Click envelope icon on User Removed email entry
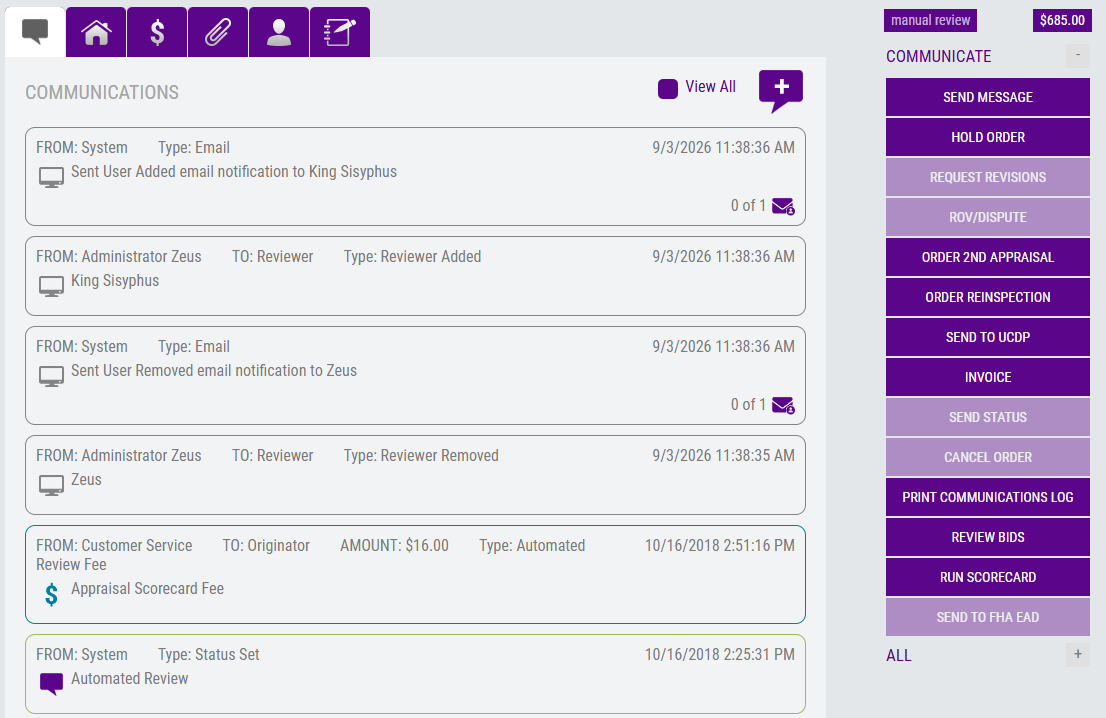Image resolution: width=1106 pixels, height=718 pixels. [783, 405]
